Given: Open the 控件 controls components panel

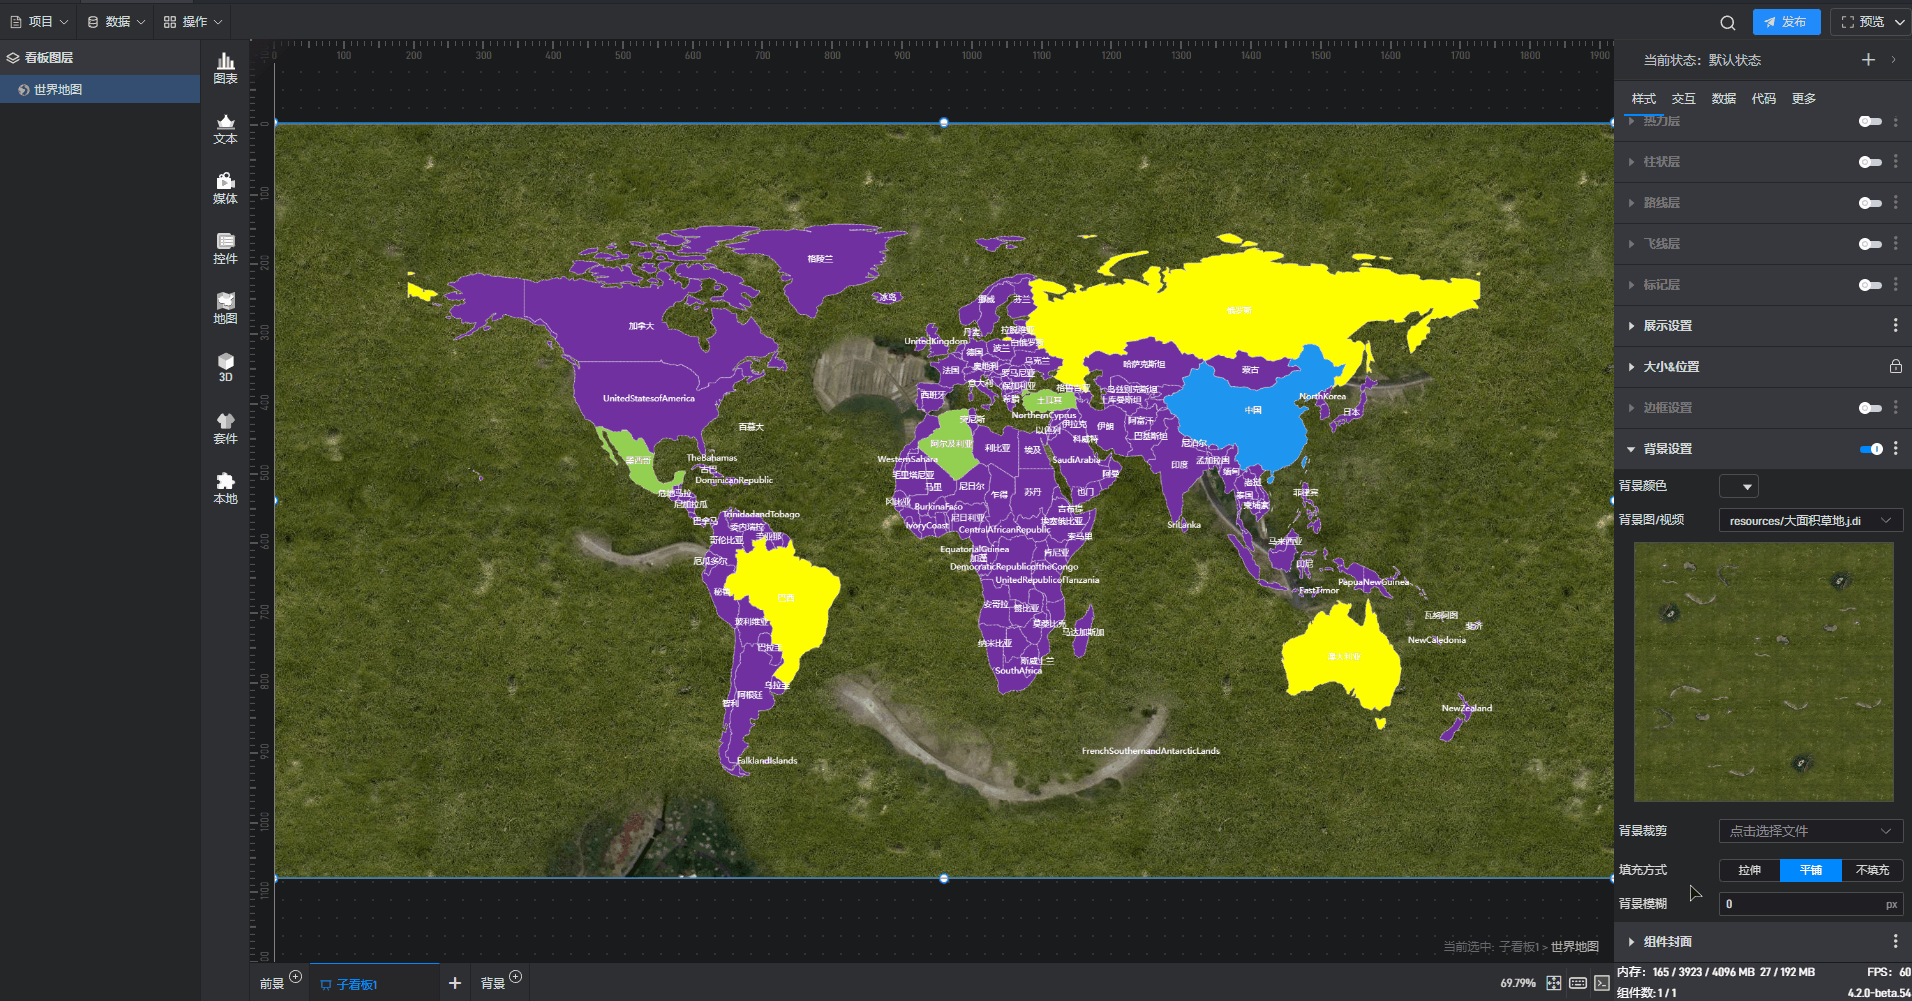Looking at the screenshot, I should pyautogui.click(x=225, y=248).
